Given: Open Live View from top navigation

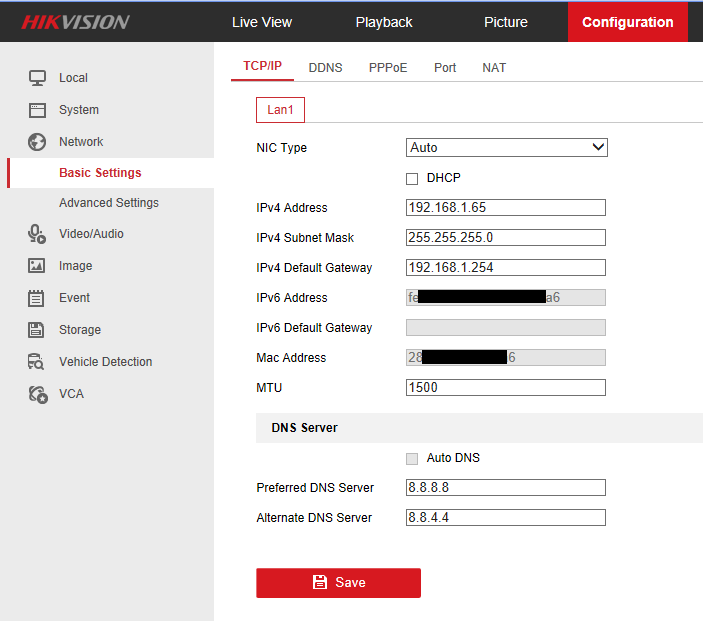Looking at the screenshot, I should tap(262, 22).
